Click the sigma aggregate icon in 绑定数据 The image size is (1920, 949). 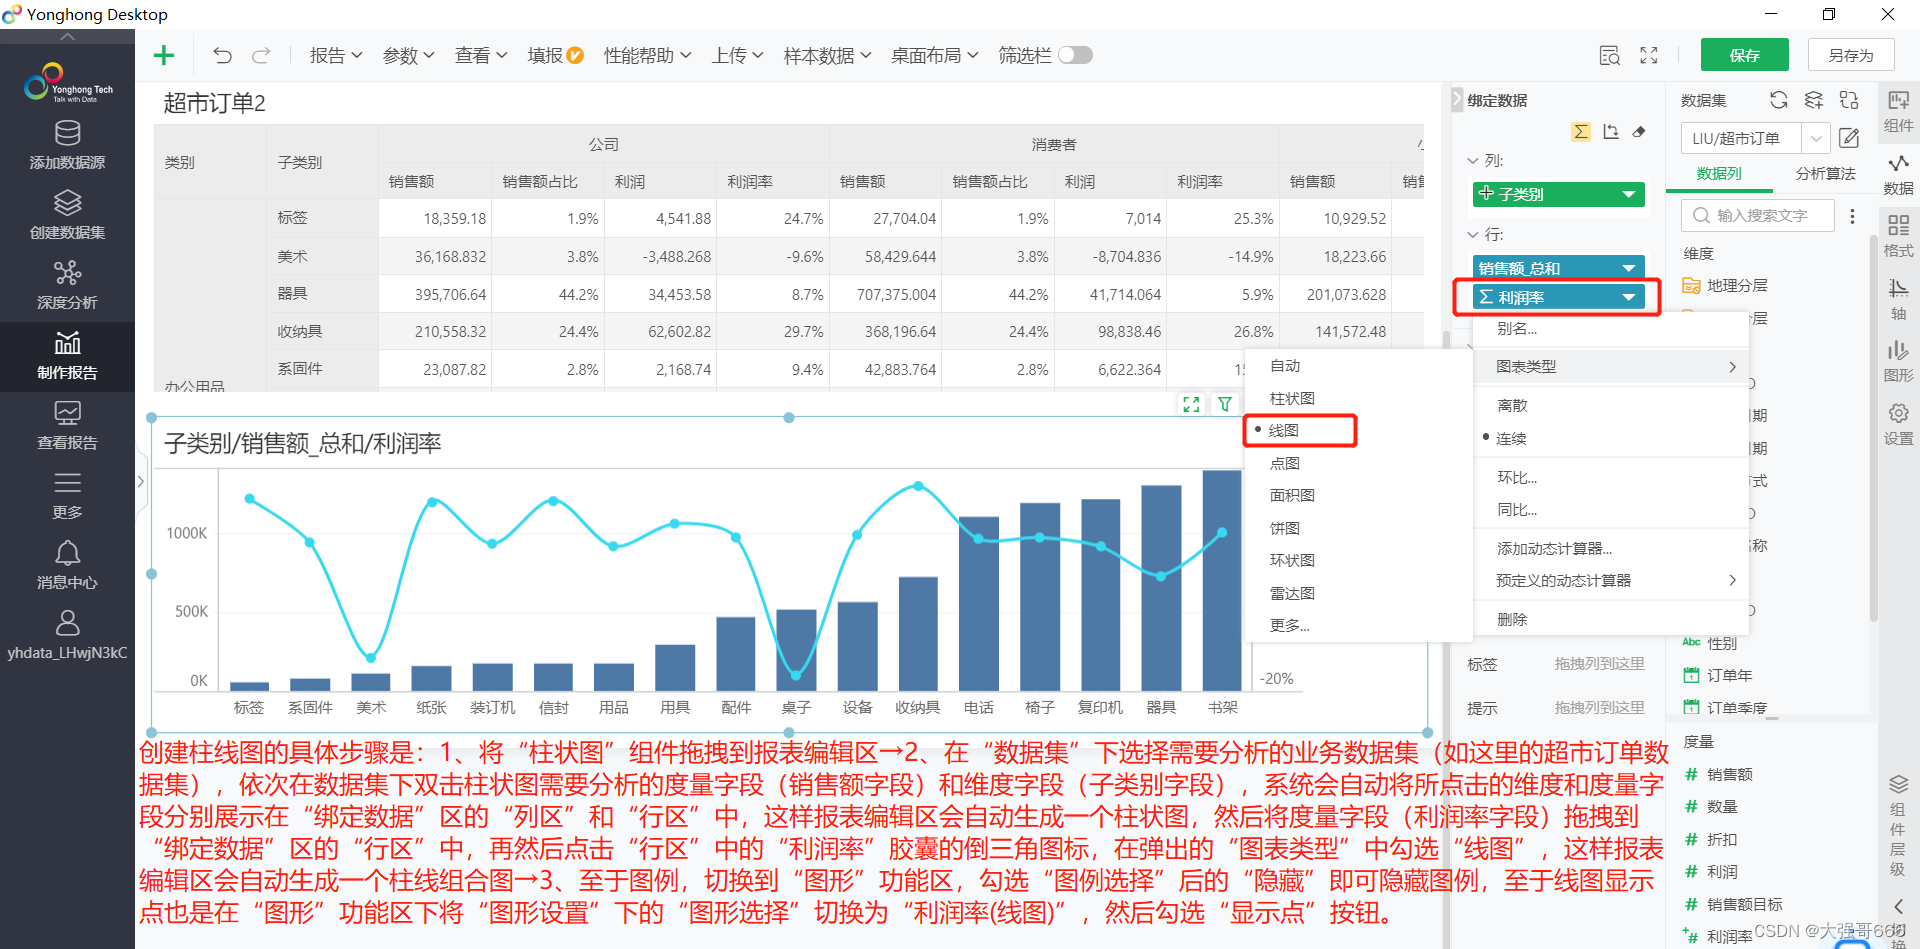tap(1580, 132)
